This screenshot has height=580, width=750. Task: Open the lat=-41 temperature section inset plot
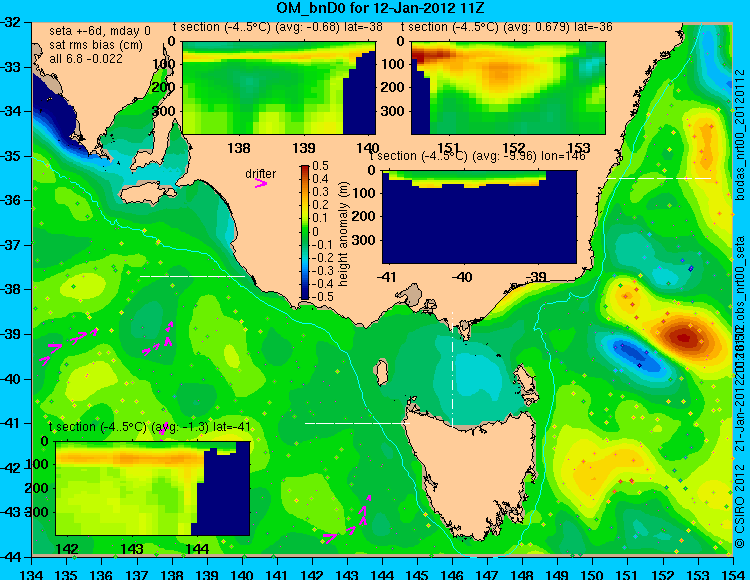[x=153, y=488]
